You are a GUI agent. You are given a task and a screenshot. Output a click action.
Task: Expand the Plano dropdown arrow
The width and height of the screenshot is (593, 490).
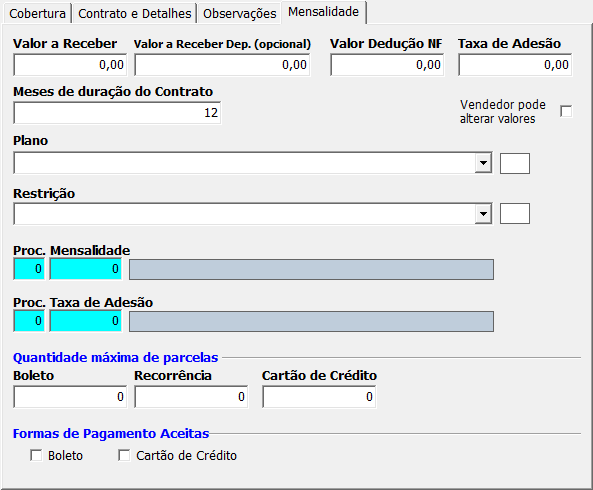(x=483, y=163)
